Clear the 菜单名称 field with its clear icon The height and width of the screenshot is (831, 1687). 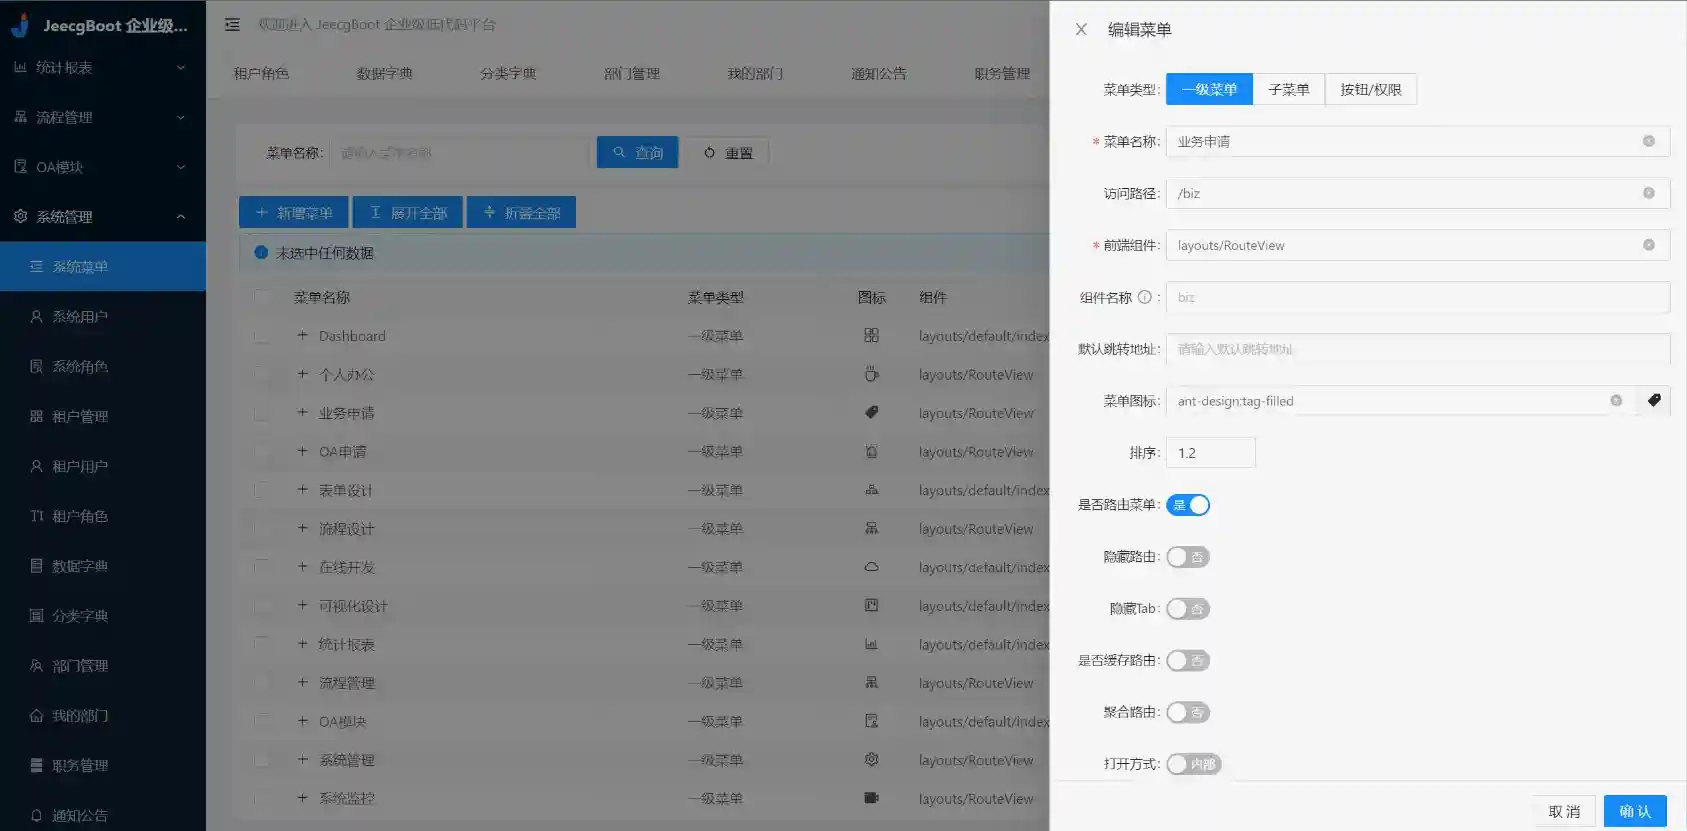click(x=1648, y=141)
